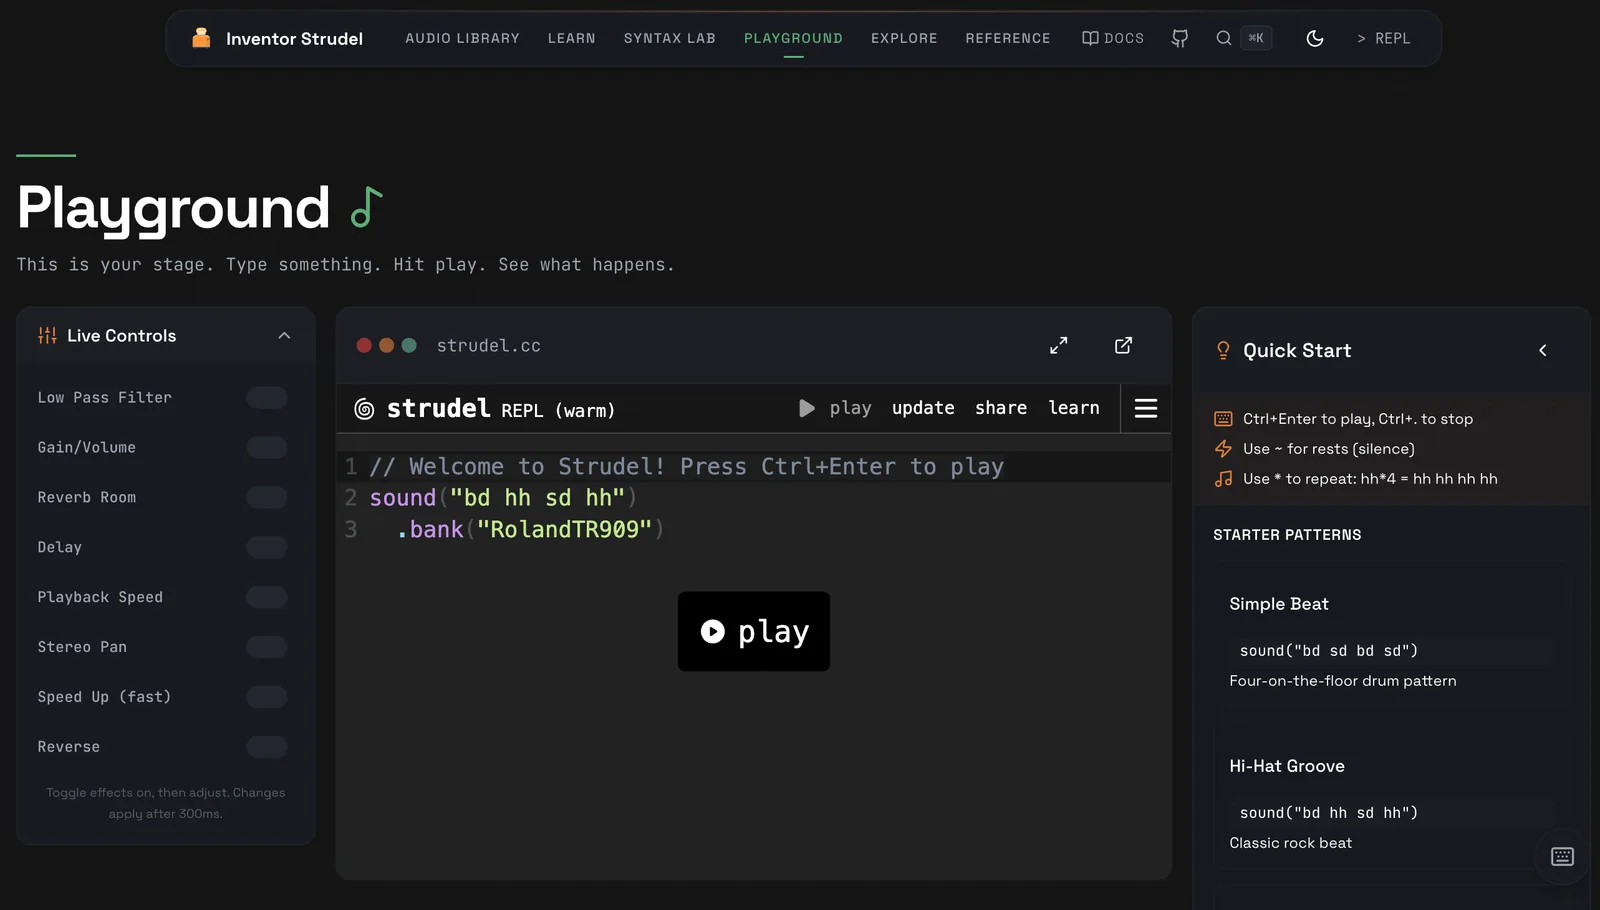Image resolution: width=1600 pixels, height=910 pixels.
Task: Switch on the Delay effect toggle
Action: tap(267, 548)
